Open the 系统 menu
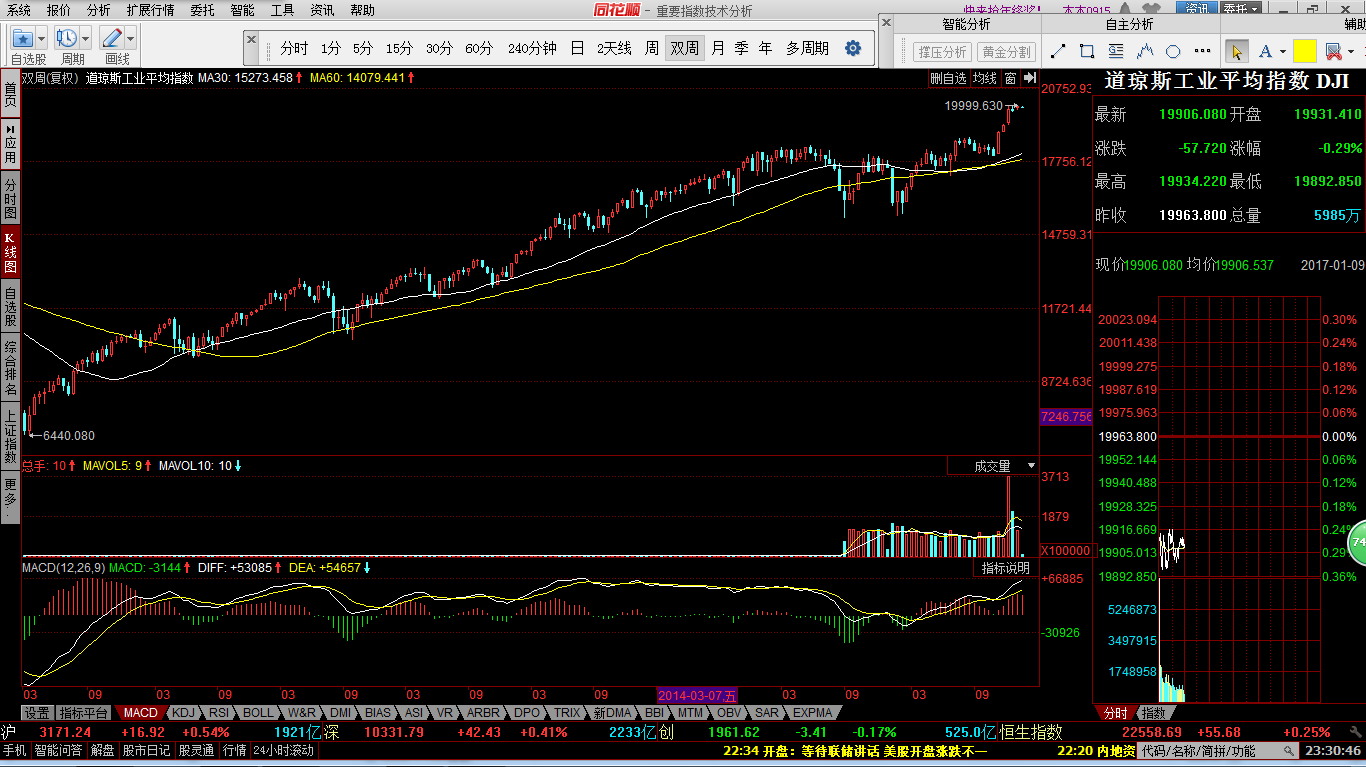This screenshot has height=767, width=1366. [x=19, y=10]
